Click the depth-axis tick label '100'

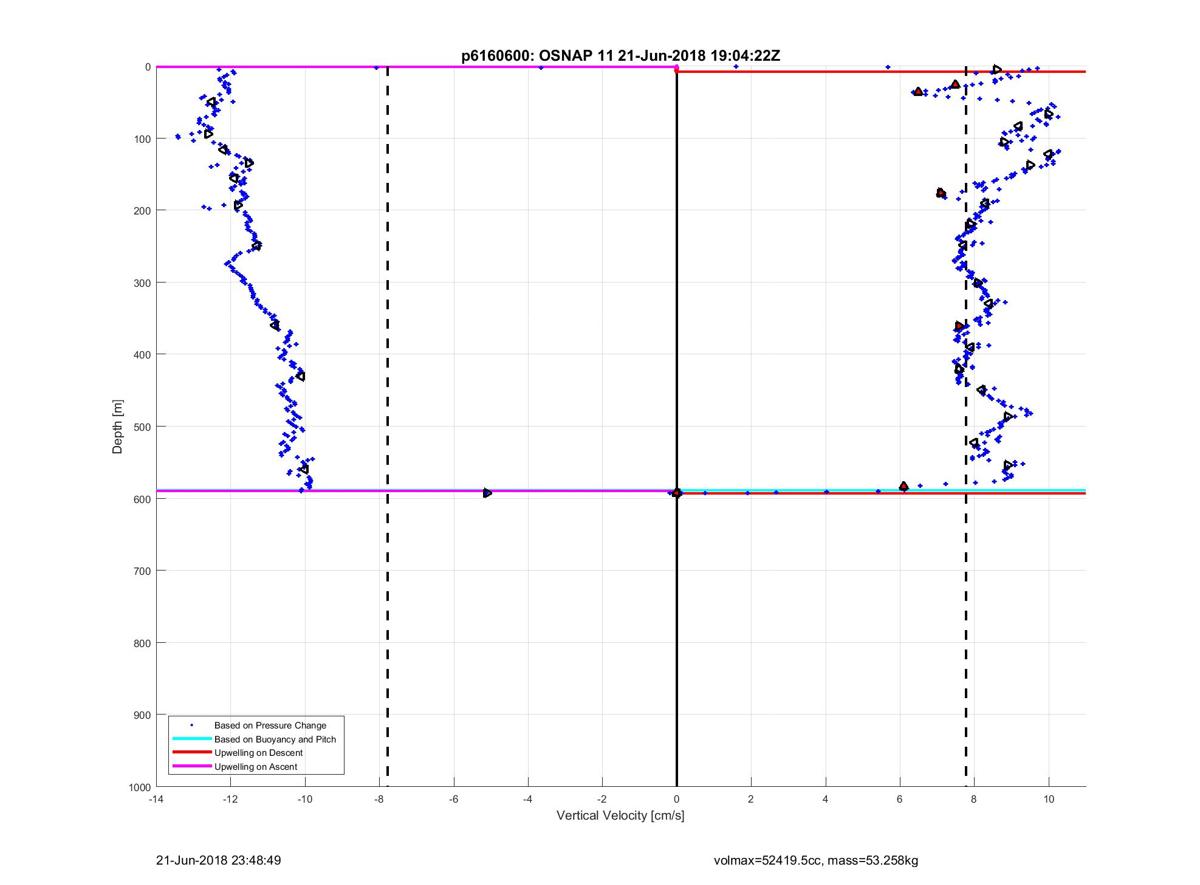pos(141,139)
